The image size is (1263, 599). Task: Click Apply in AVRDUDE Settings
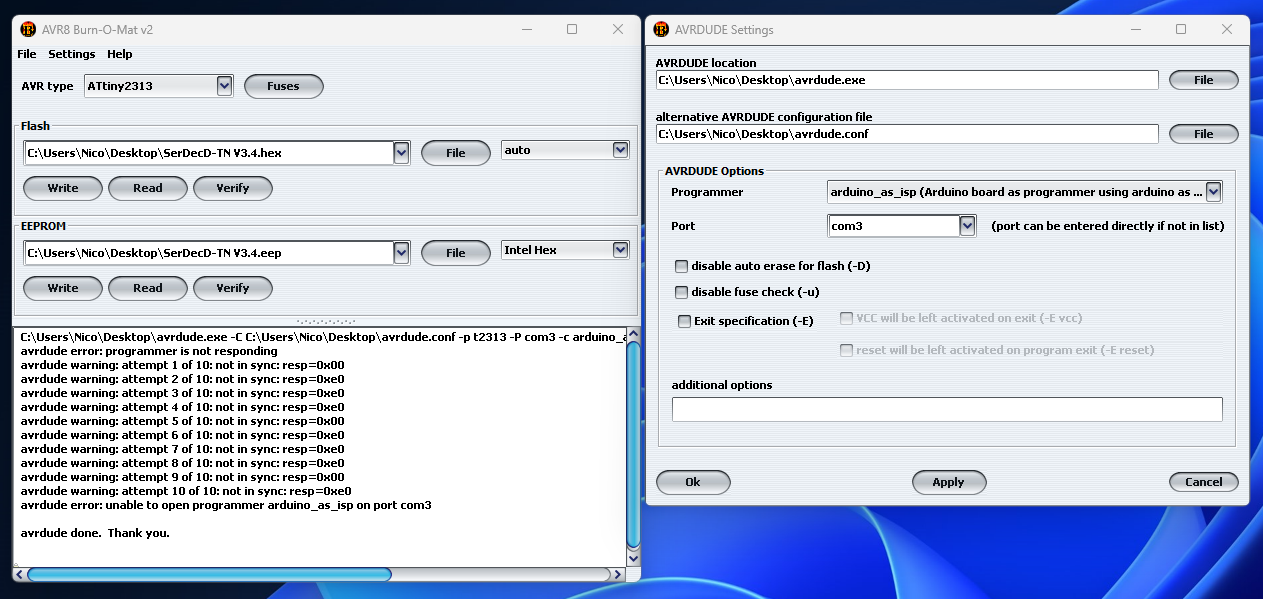tap(948, 482)
